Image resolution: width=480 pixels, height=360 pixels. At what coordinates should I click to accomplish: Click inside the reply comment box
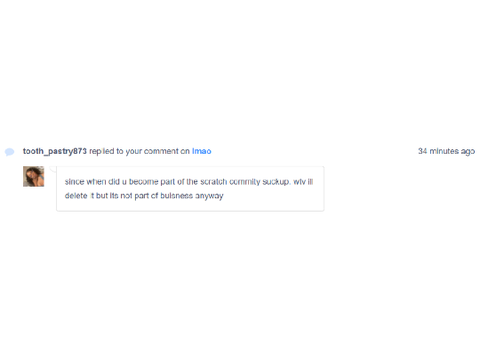coord(190,189)
